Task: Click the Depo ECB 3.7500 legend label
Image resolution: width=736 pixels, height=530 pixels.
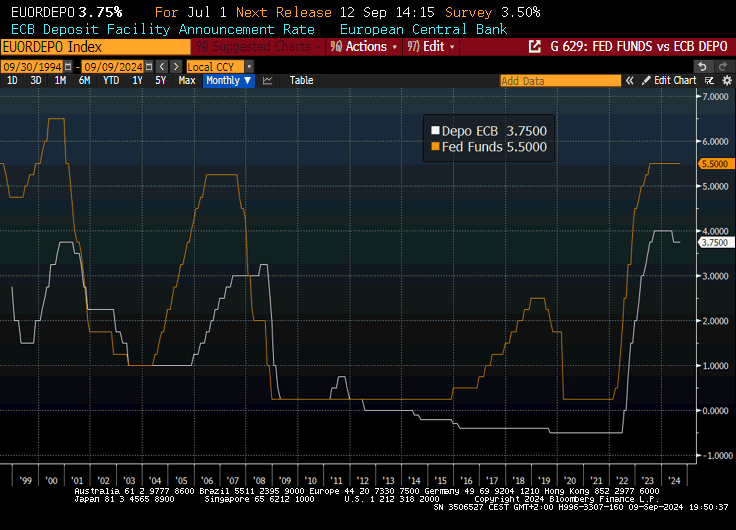Action: click(x=494, y=131)
